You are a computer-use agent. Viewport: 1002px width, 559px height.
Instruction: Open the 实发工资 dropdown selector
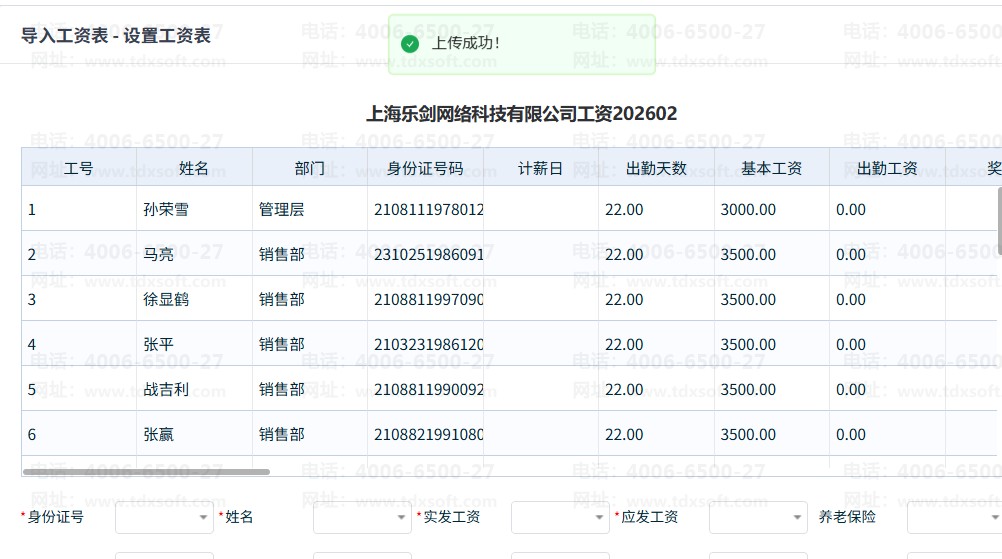point(559,517)
